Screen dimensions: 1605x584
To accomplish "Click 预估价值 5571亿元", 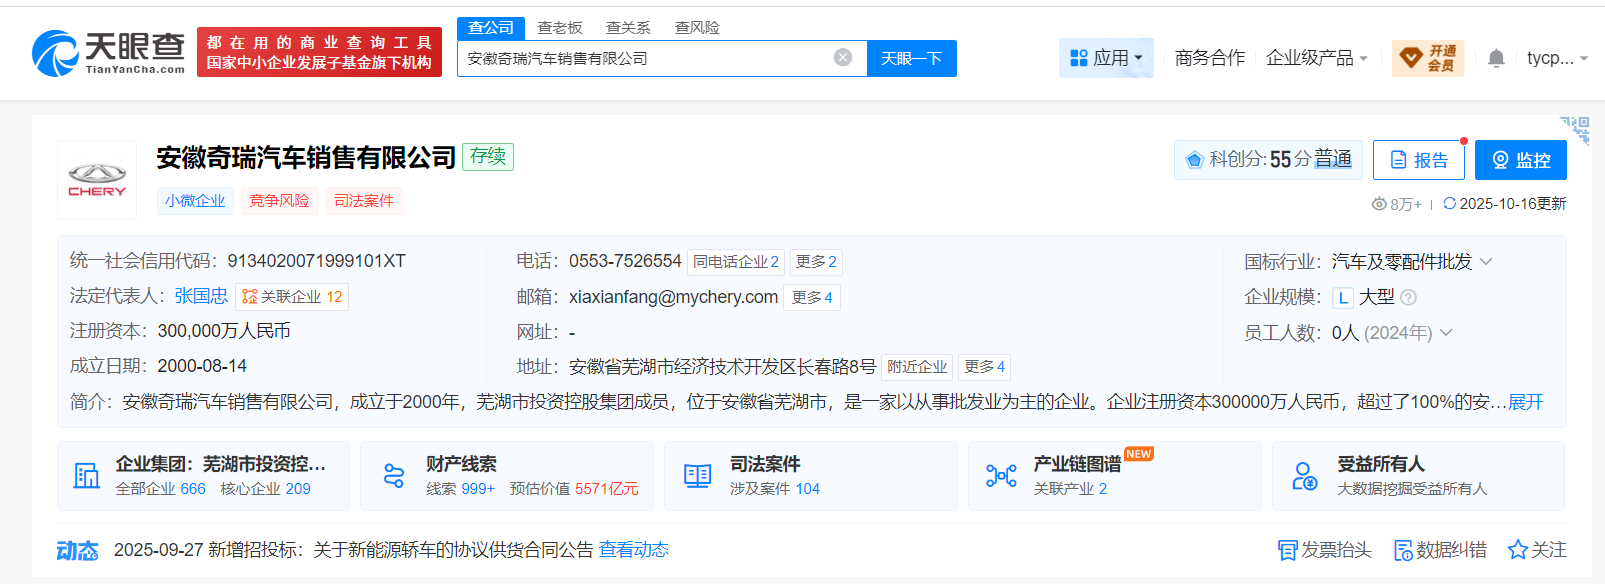I will pos(574,489).
